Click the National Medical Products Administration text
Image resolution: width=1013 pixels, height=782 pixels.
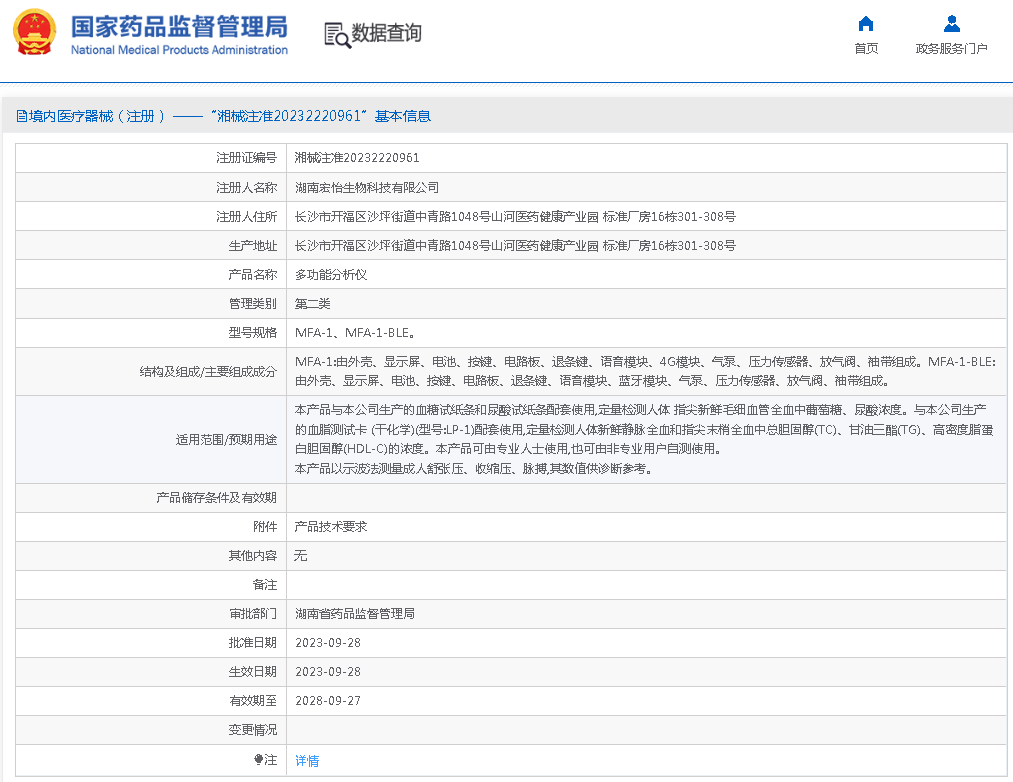[179, 51]
